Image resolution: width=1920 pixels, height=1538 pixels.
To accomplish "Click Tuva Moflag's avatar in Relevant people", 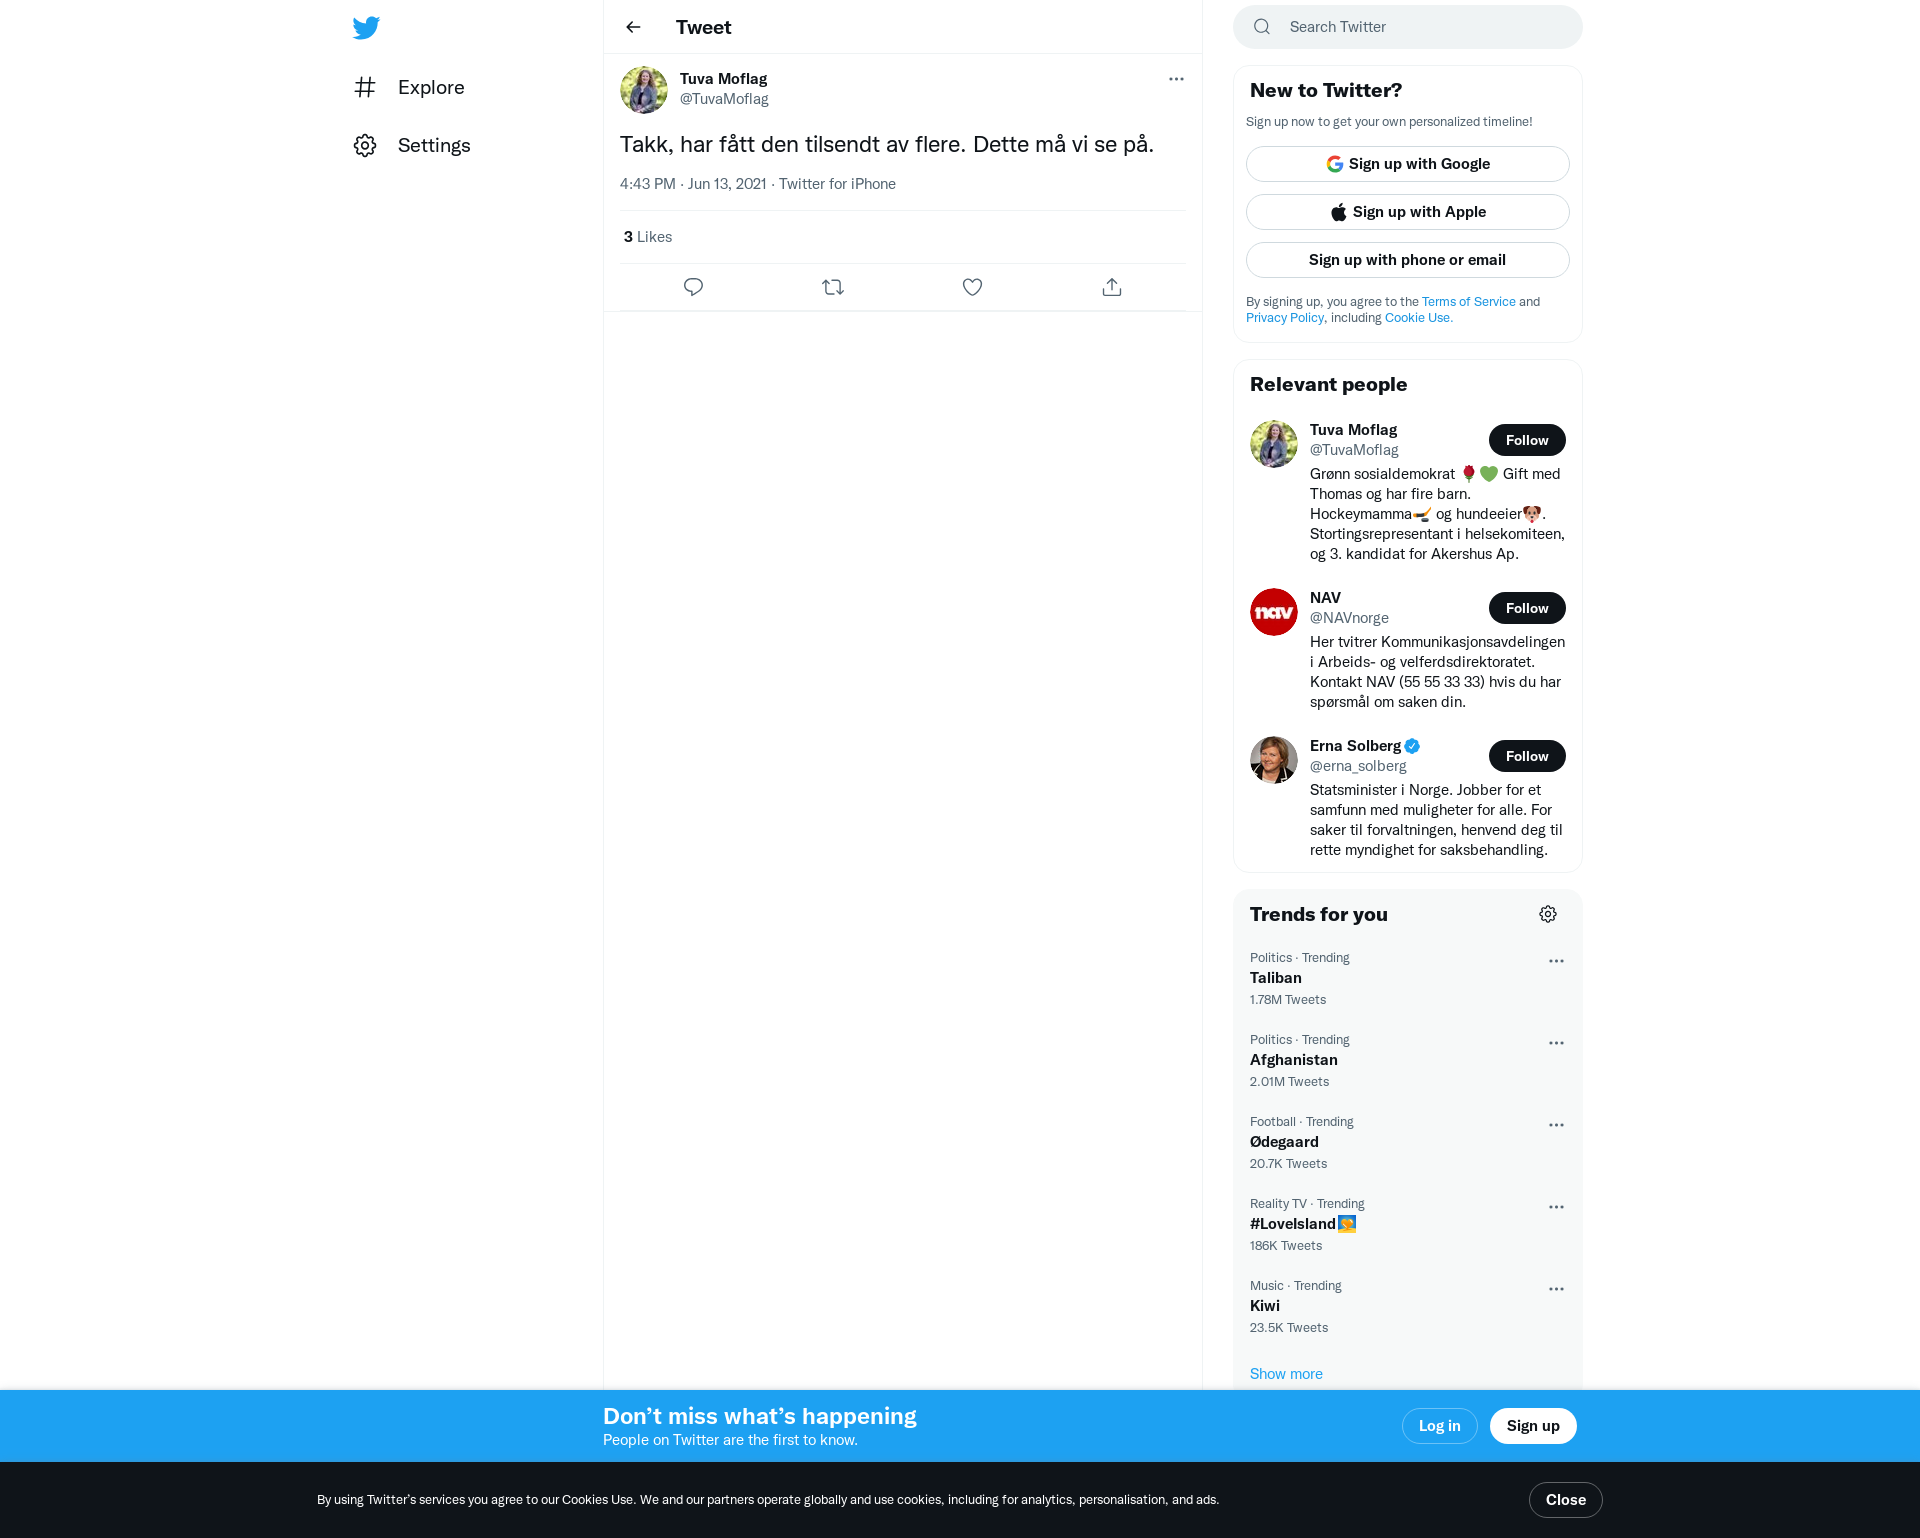I will point(1274,444).
